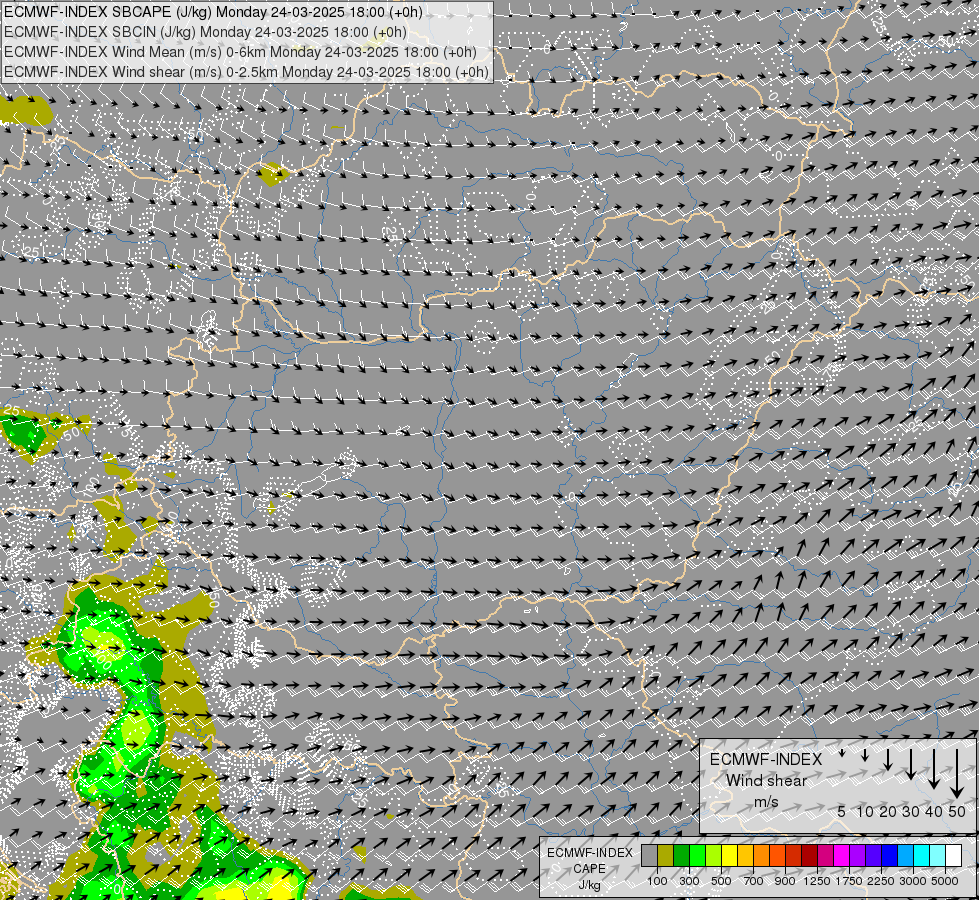979x900 pixels.
Task: Click the '1250' CAPE scale label
Action: (817, 881)
